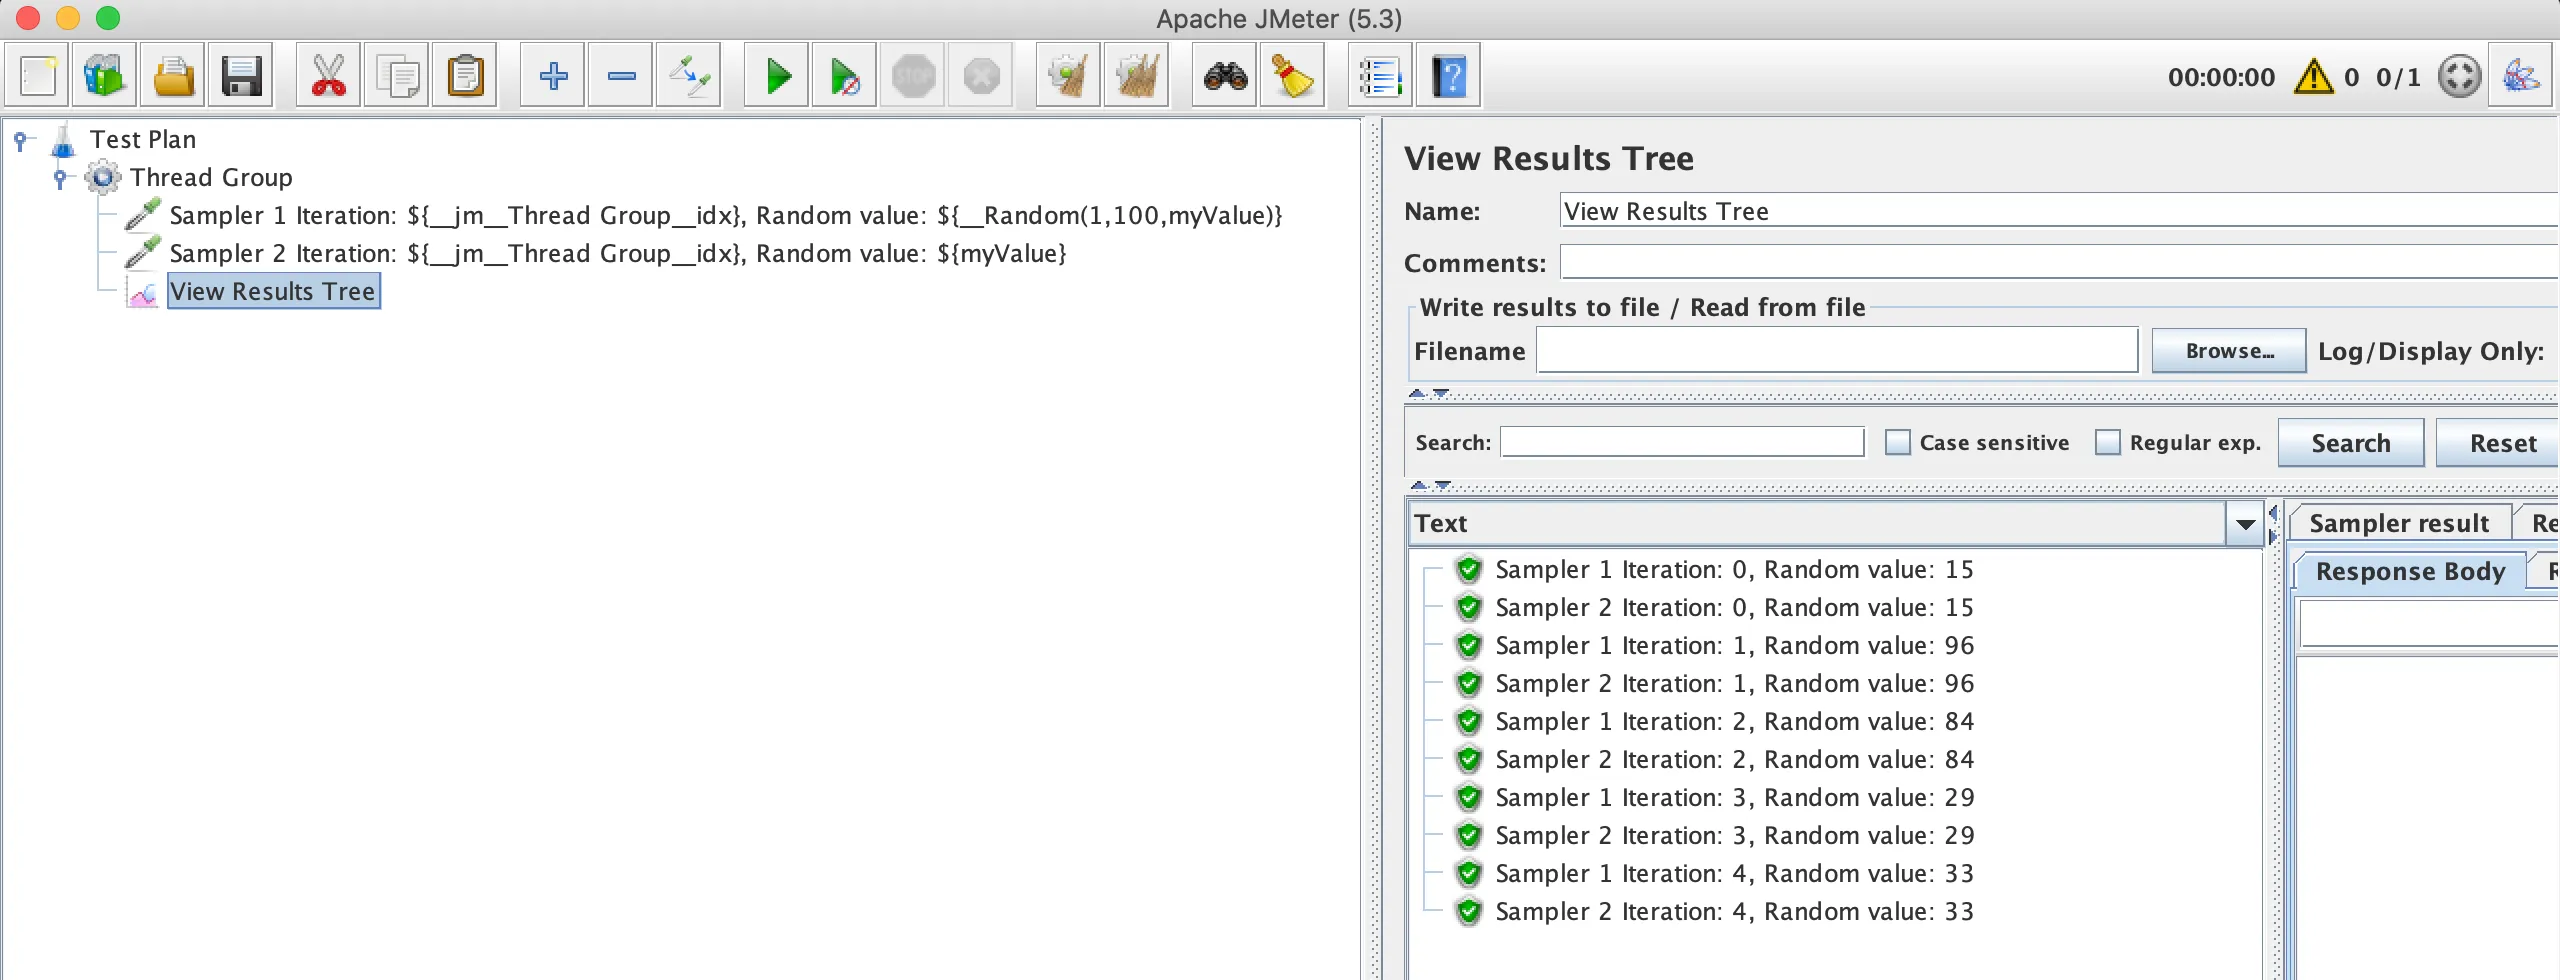Screen dimensions: 2560x980
Task: Toggle the Case sensitive checkbox
Action: coord(1898,442)
